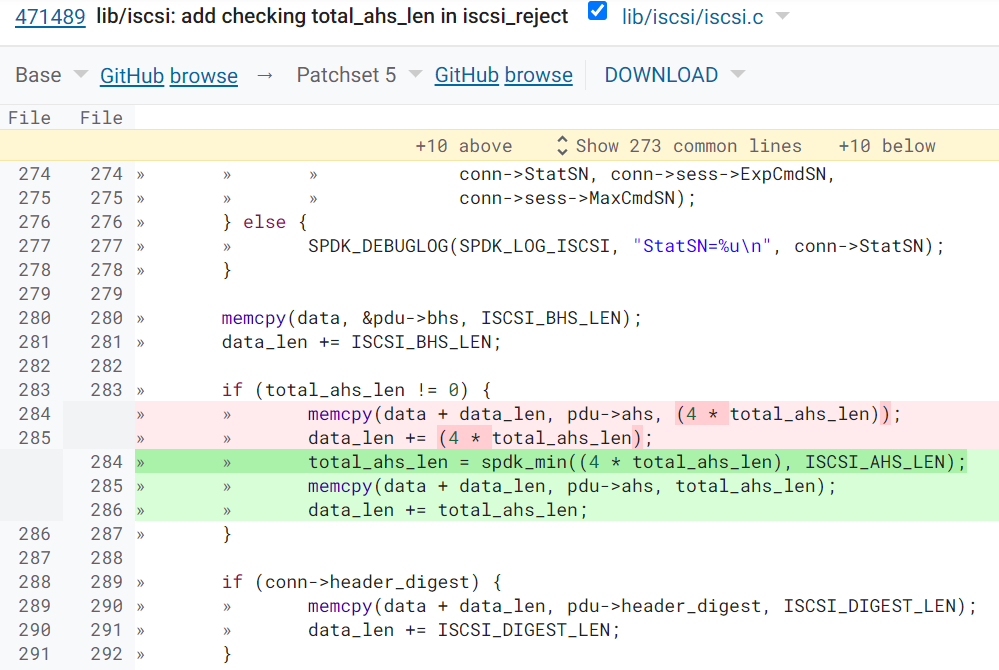The height and width of the screenshot is (670, 999).
Task: Select right line number 292
Action: (x=106, y=653)
